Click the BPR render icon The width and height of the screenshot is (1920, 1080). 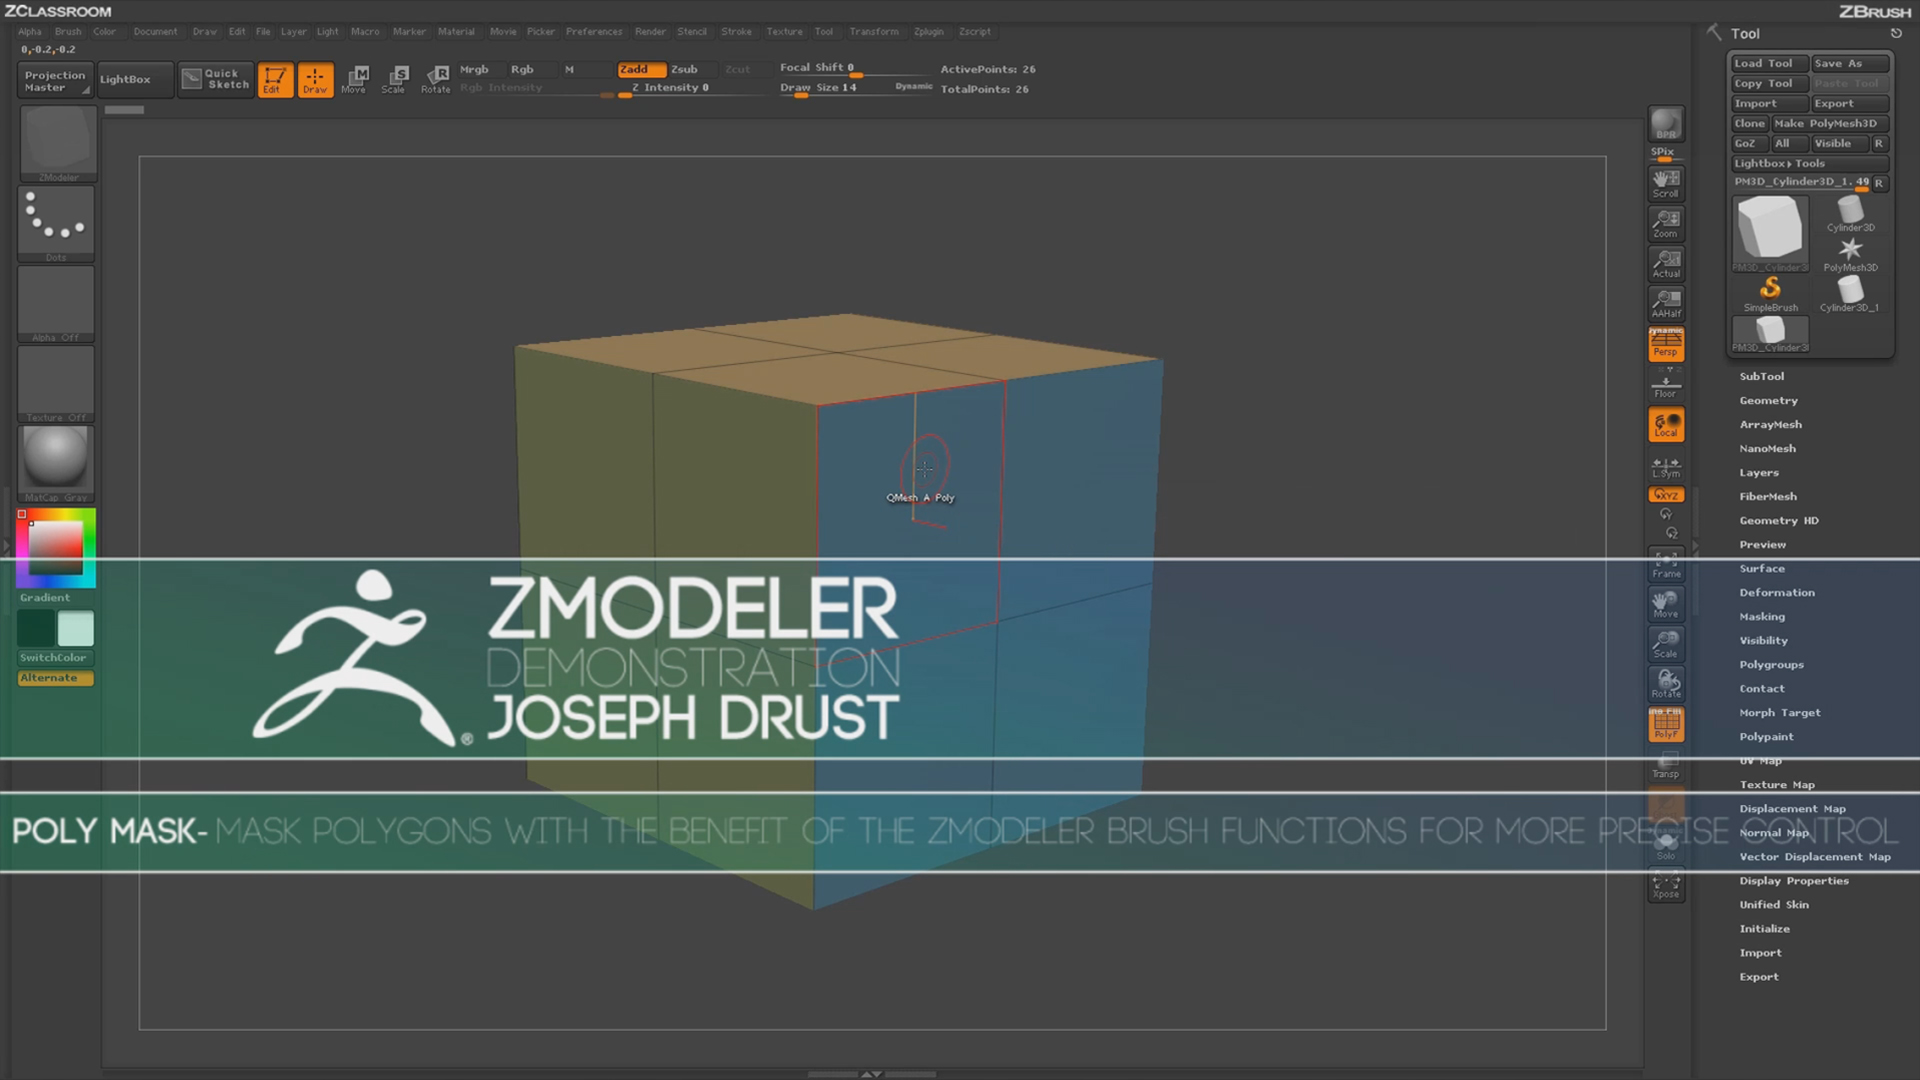[x=1666, y=124]
